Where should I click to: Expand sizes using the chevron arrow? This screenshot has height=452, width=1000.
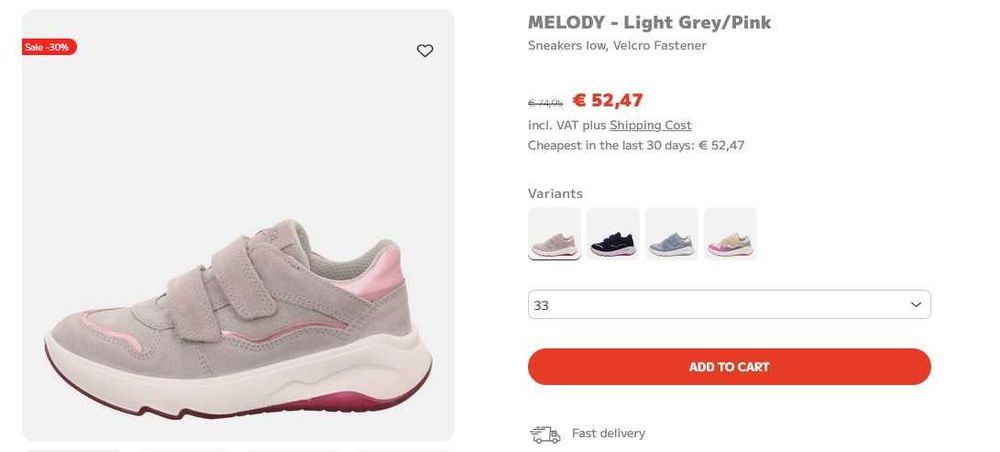pos(916,305)
